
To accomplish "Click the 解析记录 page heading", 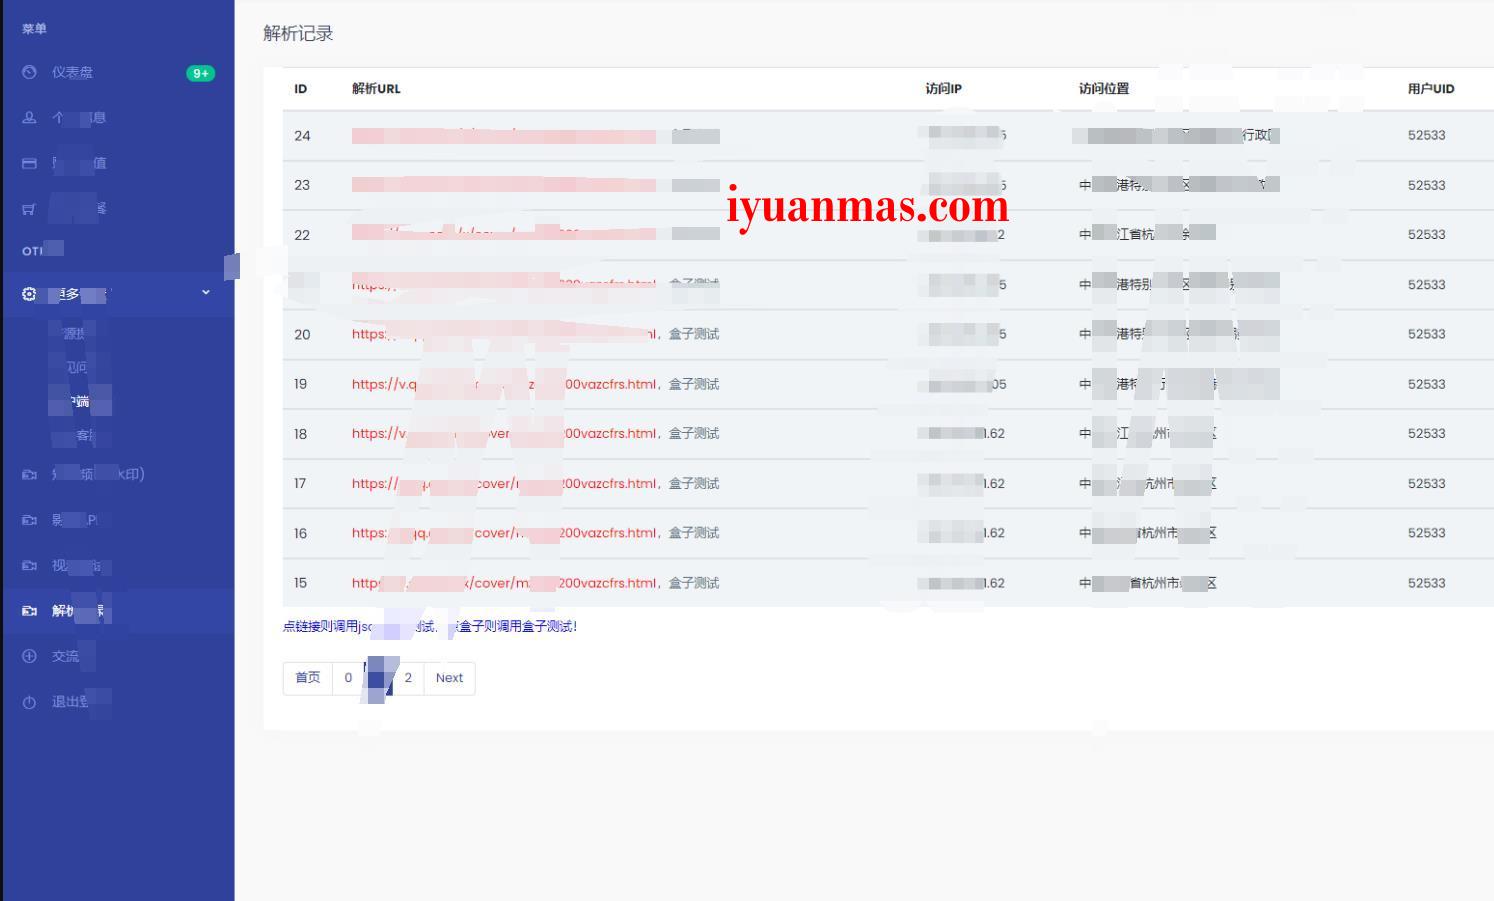I will [298, 34].
